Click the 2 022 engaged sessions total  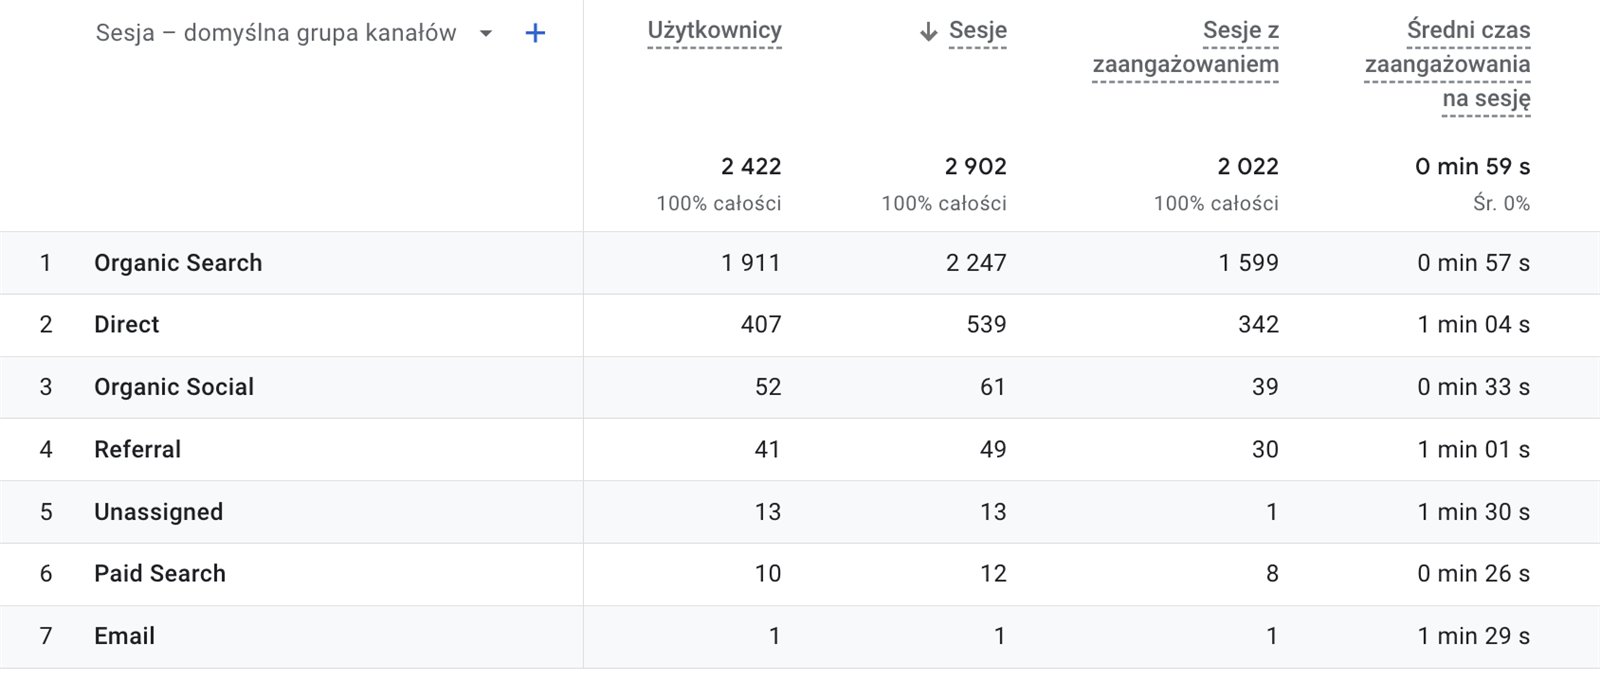1247,166
